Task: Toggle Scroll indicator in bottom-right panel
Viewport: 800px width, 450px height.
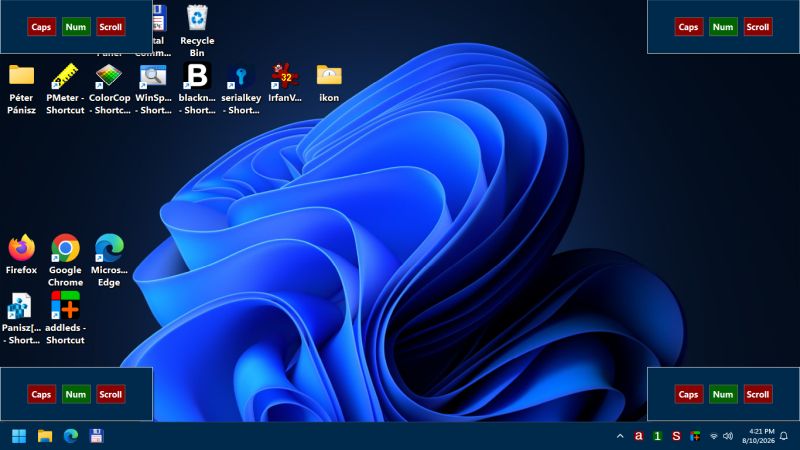Action: pos(758,394)
